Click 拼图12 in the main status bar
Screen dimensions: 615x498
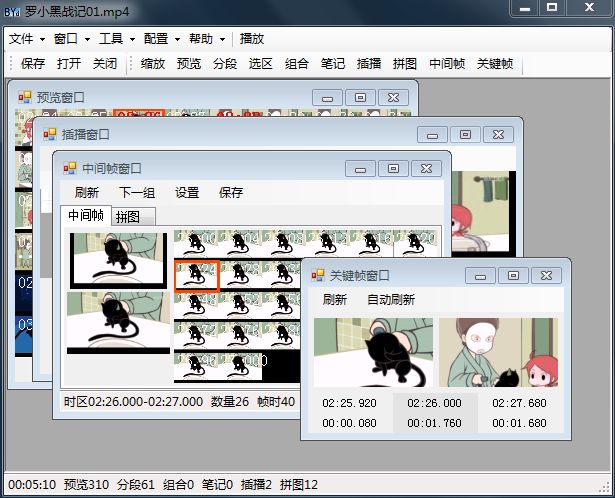(299, 485)
